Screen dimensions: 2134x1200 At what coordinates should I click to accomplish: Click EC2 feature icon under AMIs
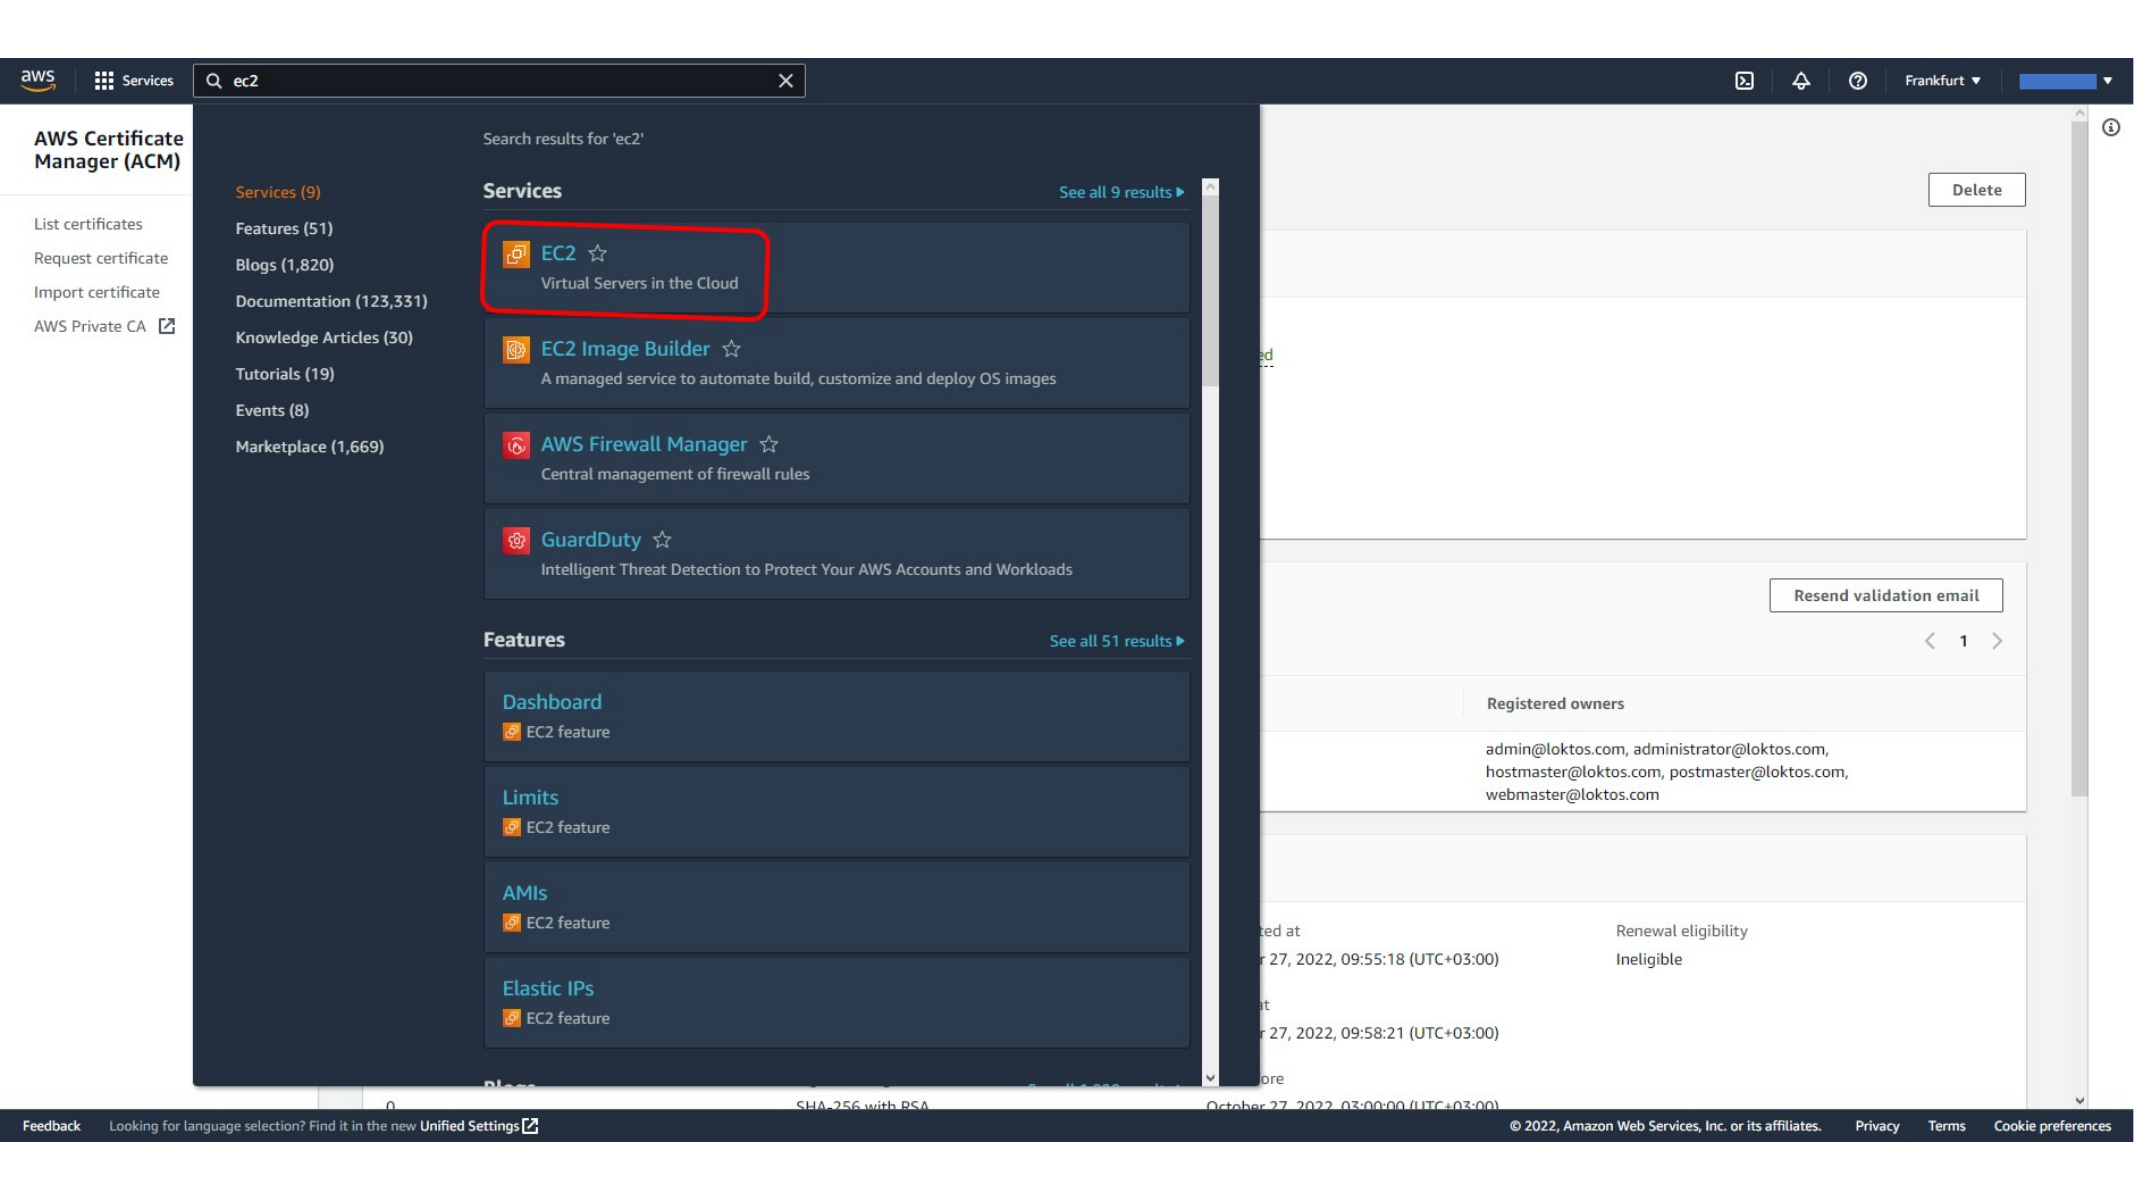(511, 922)
